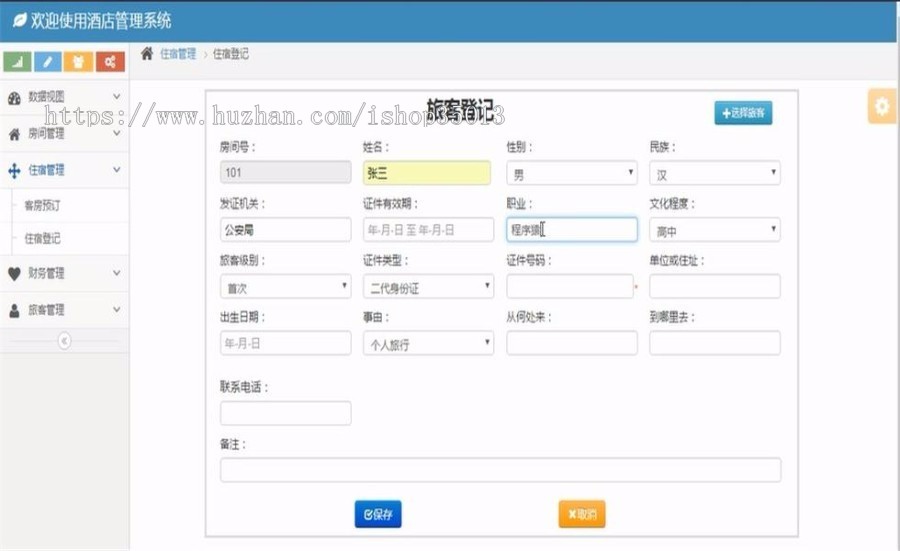The height and width of the screenshot is (551, 900).
Task: Click the person icon beside 旅客管理
Action: click(x=14, y=311)
